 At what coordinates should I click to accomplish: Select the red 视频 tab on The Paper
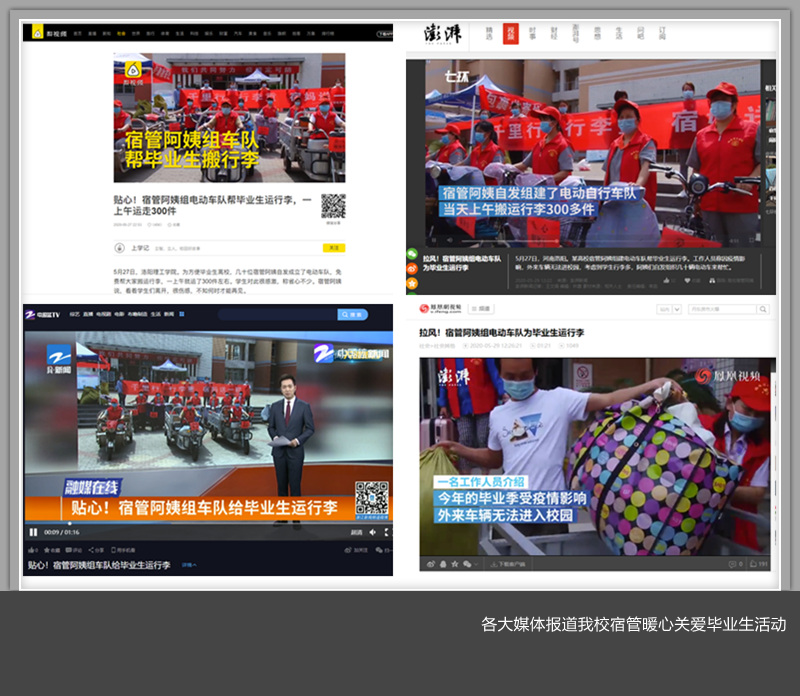(510, 33)
